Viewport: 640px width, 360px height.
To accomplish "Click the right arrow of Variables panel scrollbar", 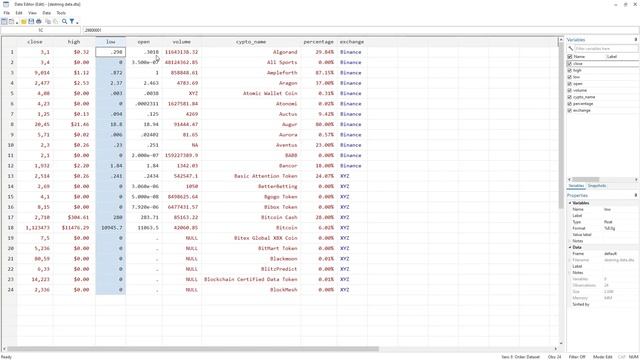I will tap(636, 180).
